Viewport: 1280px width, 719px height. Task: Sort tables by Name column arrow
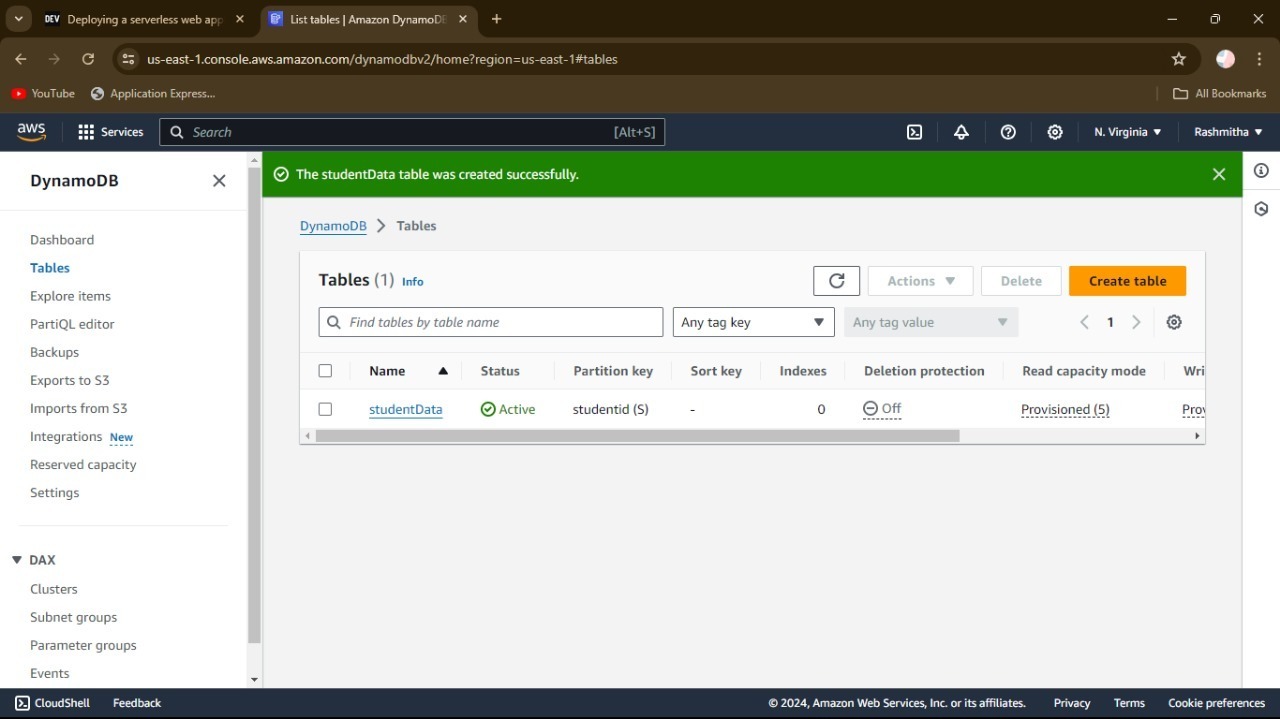click(443, 371)
